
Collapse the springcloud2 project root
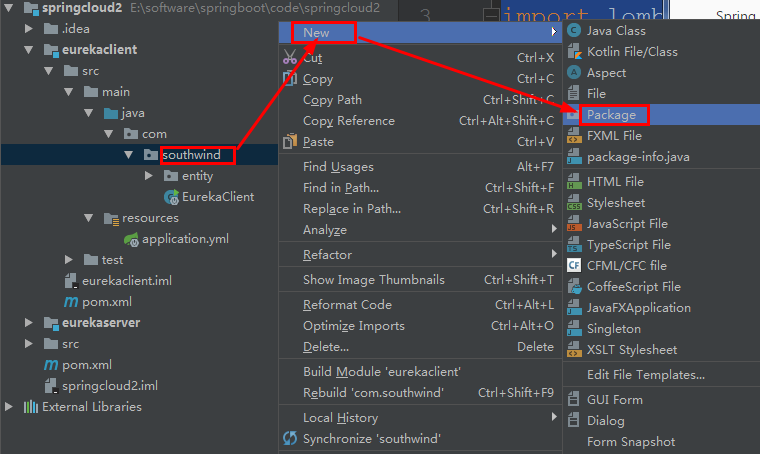(x=8, y=7)
